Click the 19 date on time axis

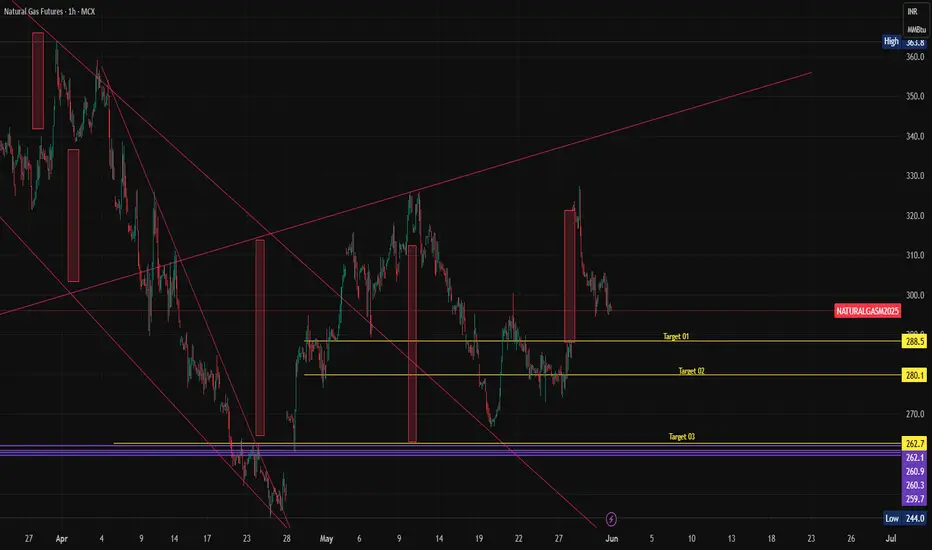(x=479, y=539)
